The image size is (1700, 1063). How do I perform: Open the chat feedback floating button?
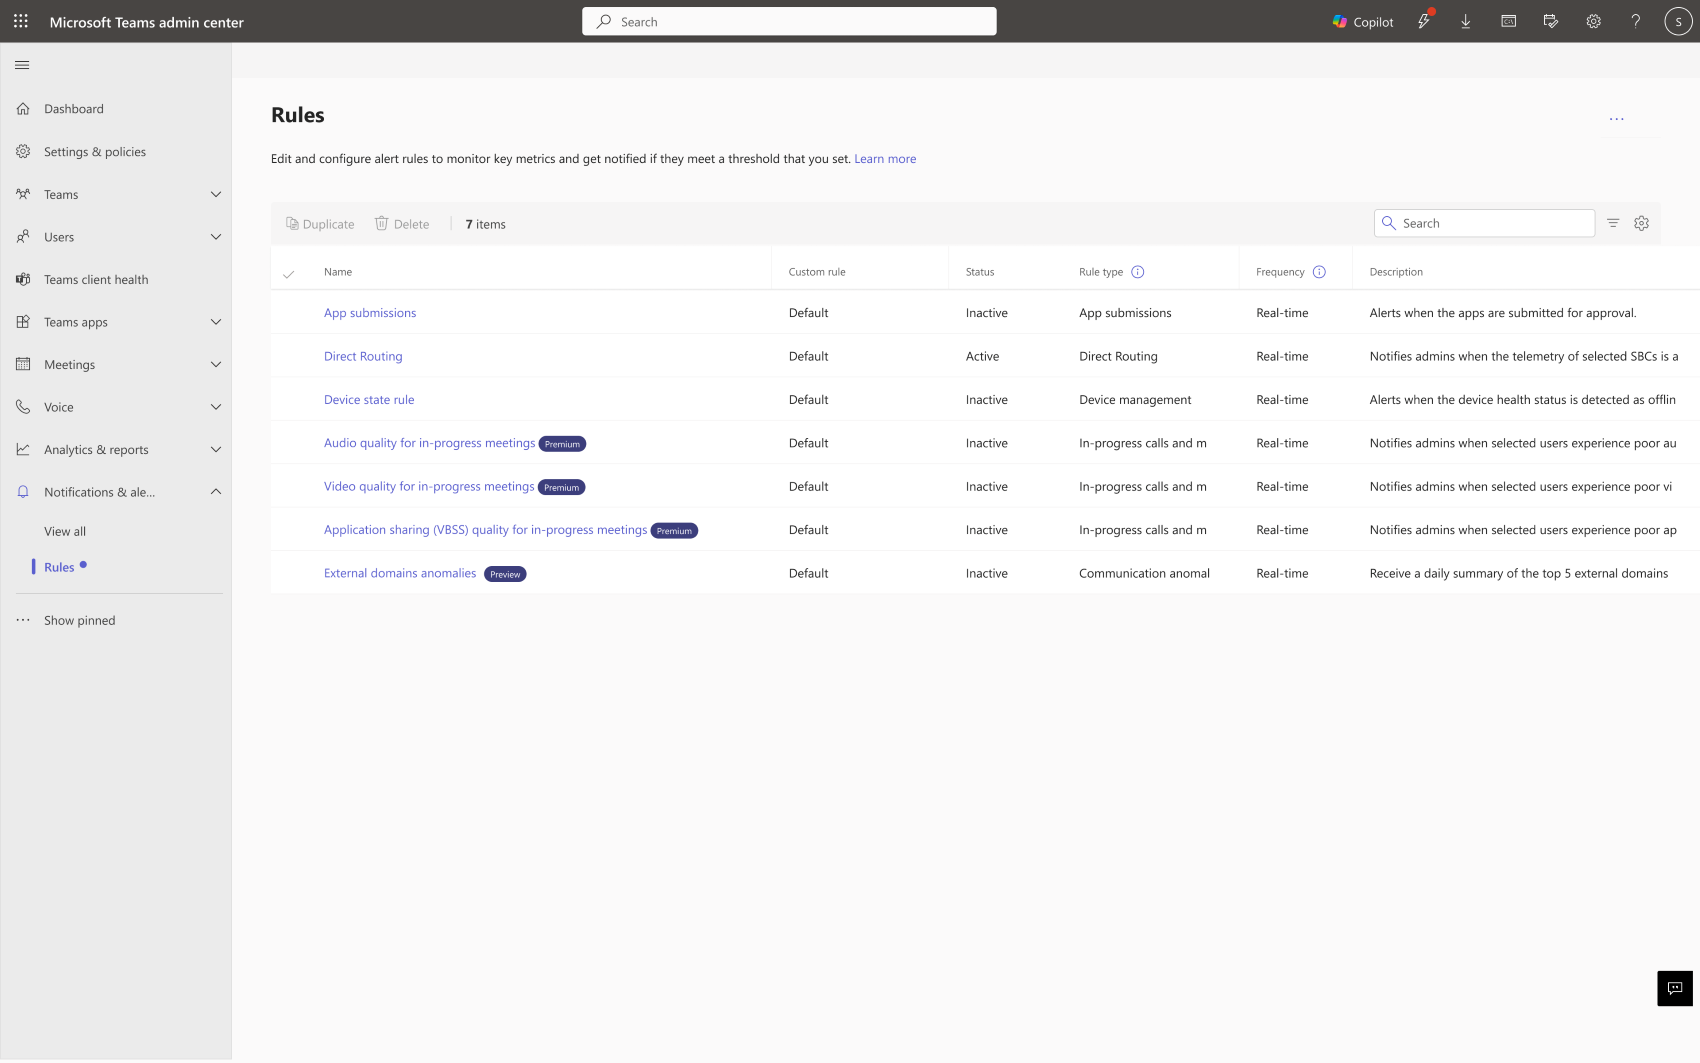(x=1675, y=988)
